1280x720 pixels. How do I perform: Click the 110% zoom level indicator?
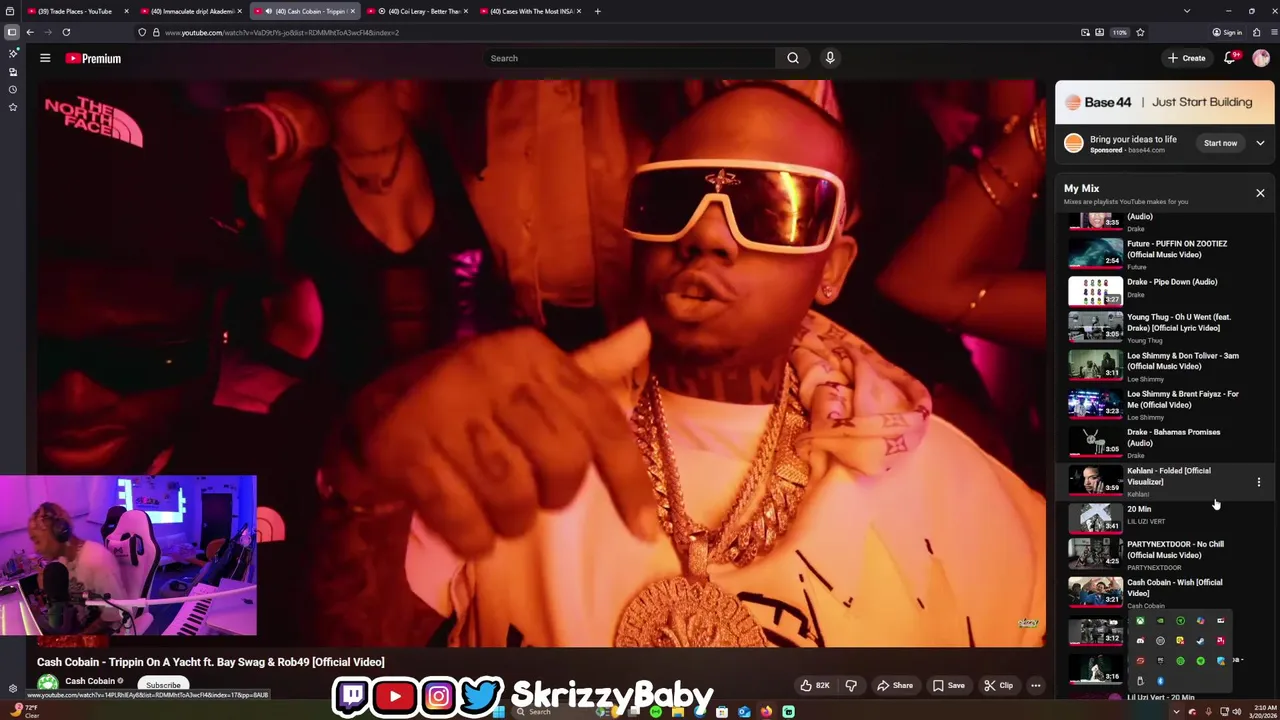(x=1120, y=32)
